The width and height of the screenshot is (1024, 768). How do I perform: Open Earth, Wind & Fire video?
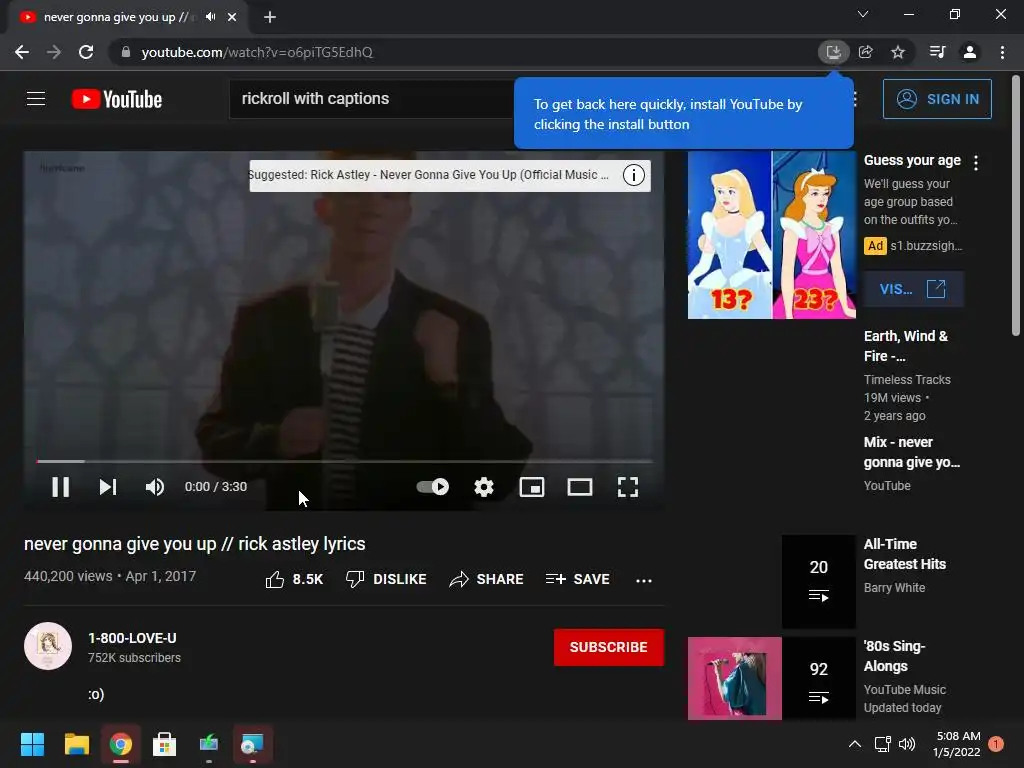(x=906, y=346)
